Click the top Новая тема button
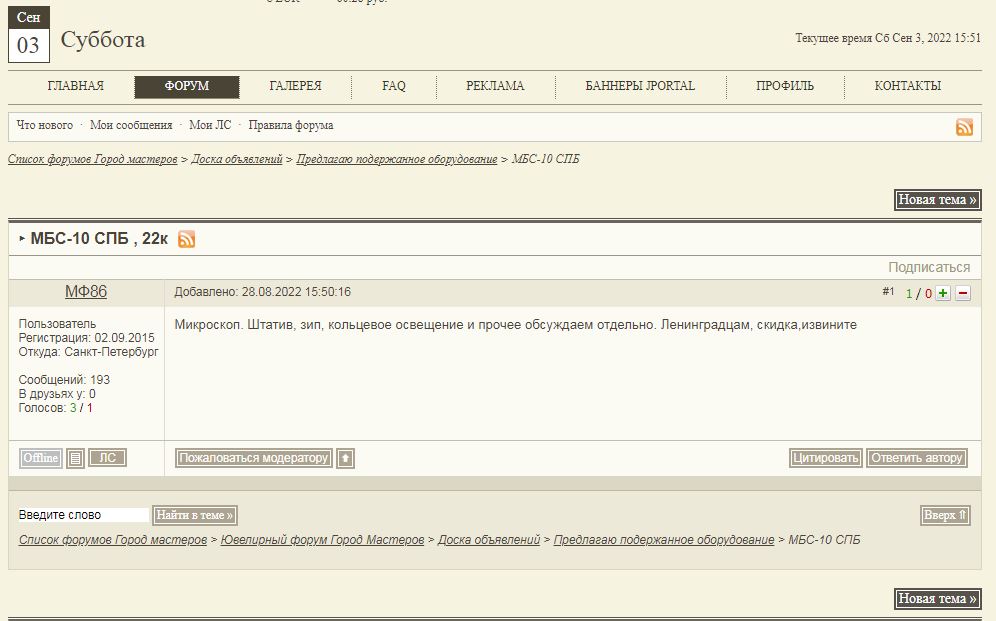The image size is (996, 621). (937, 200)
